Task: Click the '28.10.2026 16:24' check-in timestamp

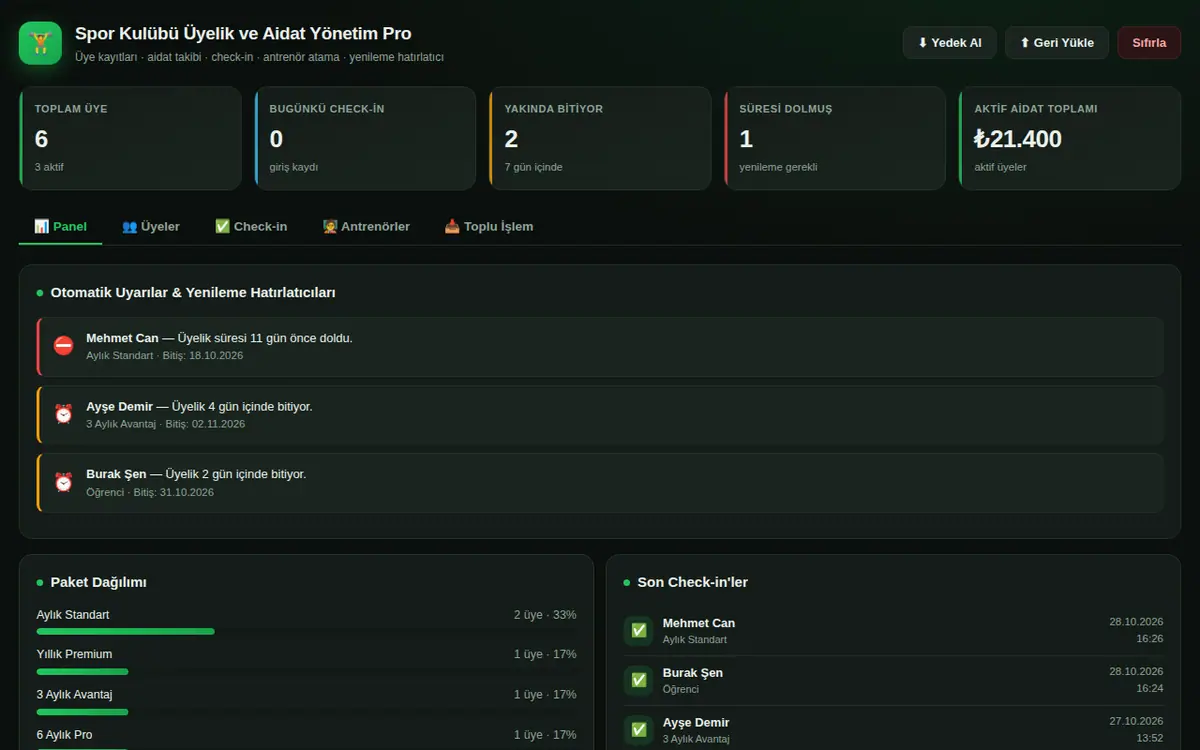Action: tap(1136, 680)
